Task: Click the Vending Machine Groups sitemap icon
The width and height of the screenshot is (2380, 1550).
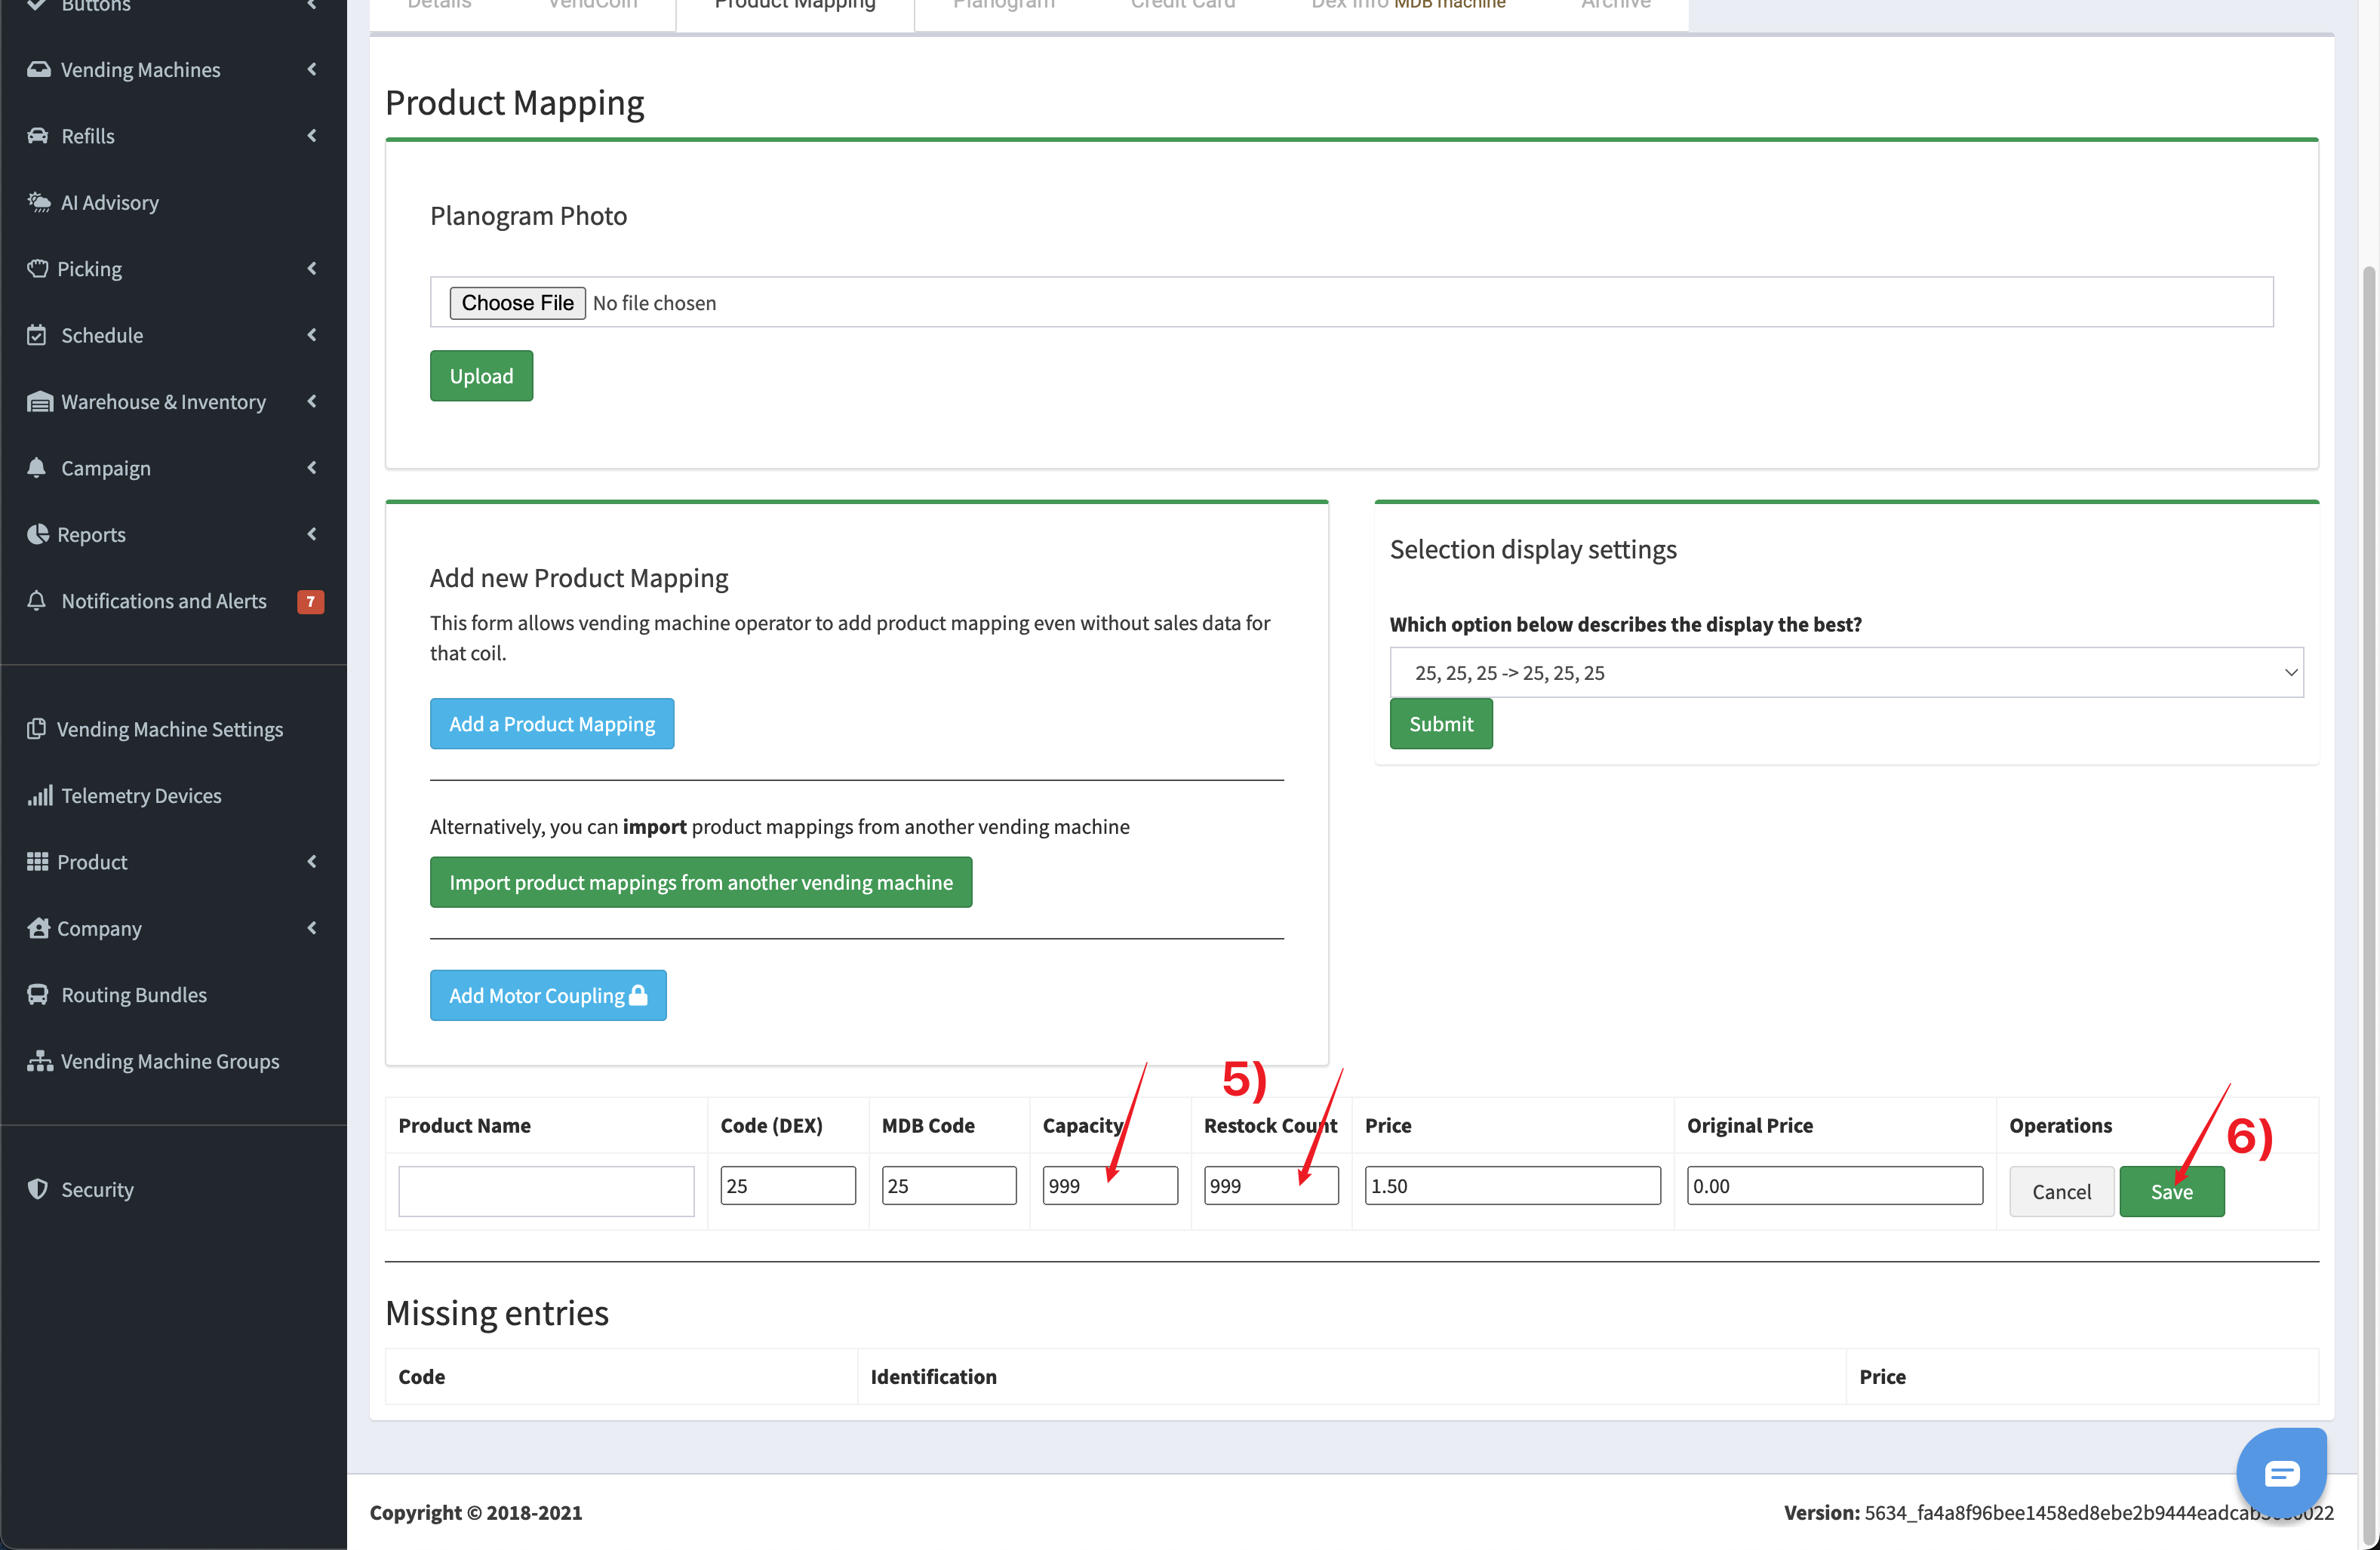Action: 39,1061
